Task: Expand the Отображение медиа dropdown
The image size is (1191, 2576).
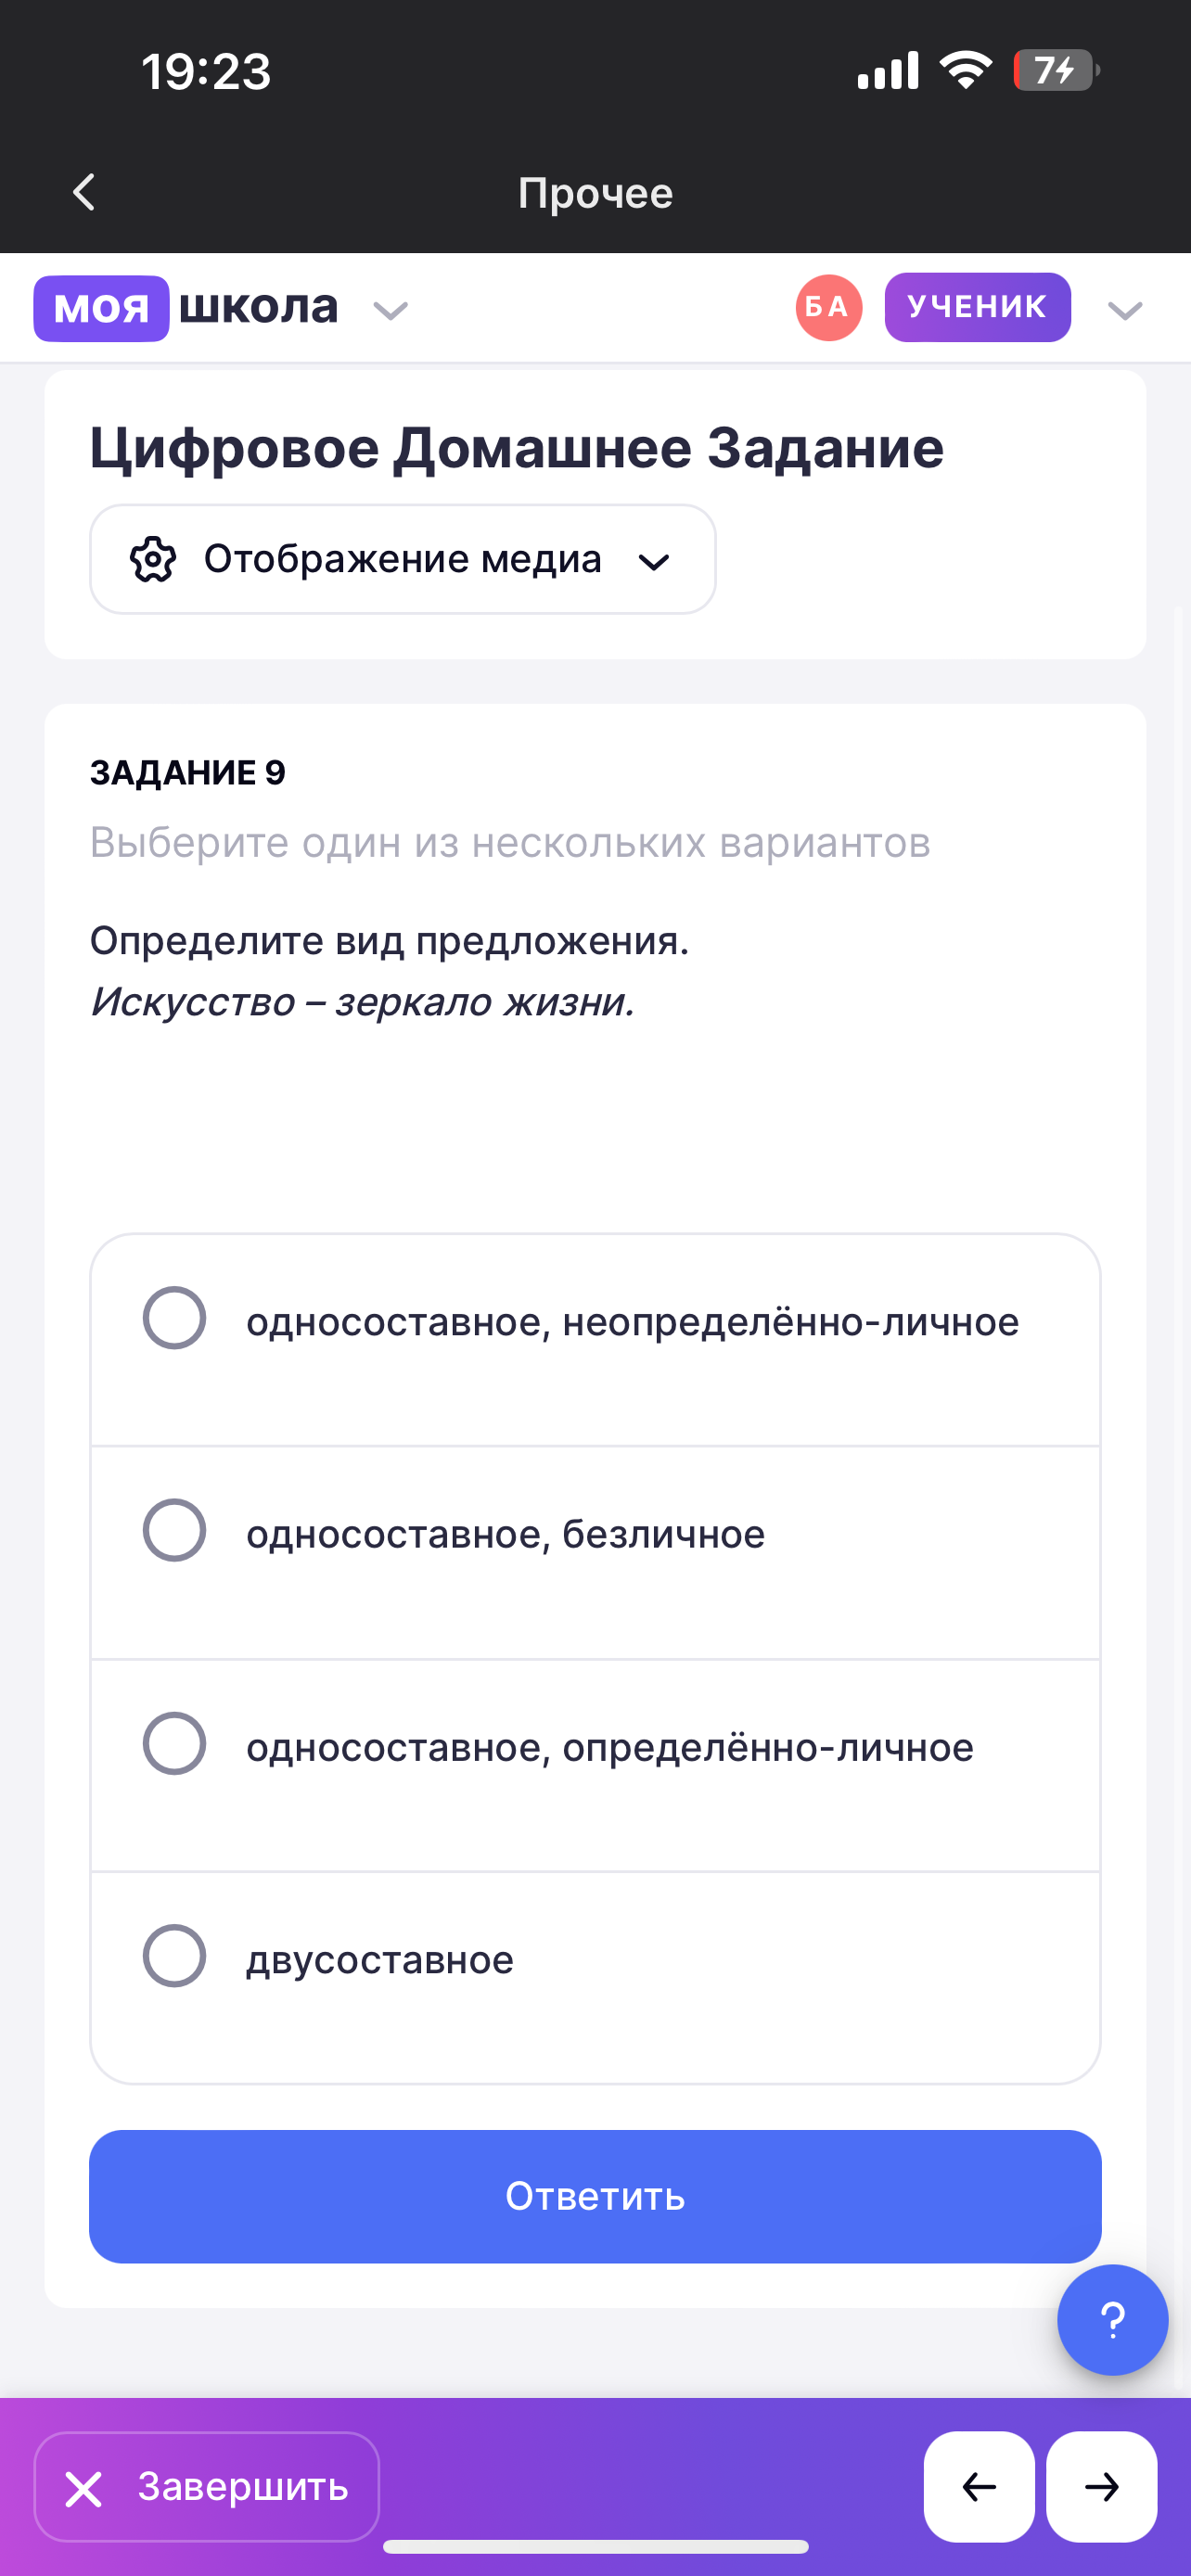Action: (653, 561)
